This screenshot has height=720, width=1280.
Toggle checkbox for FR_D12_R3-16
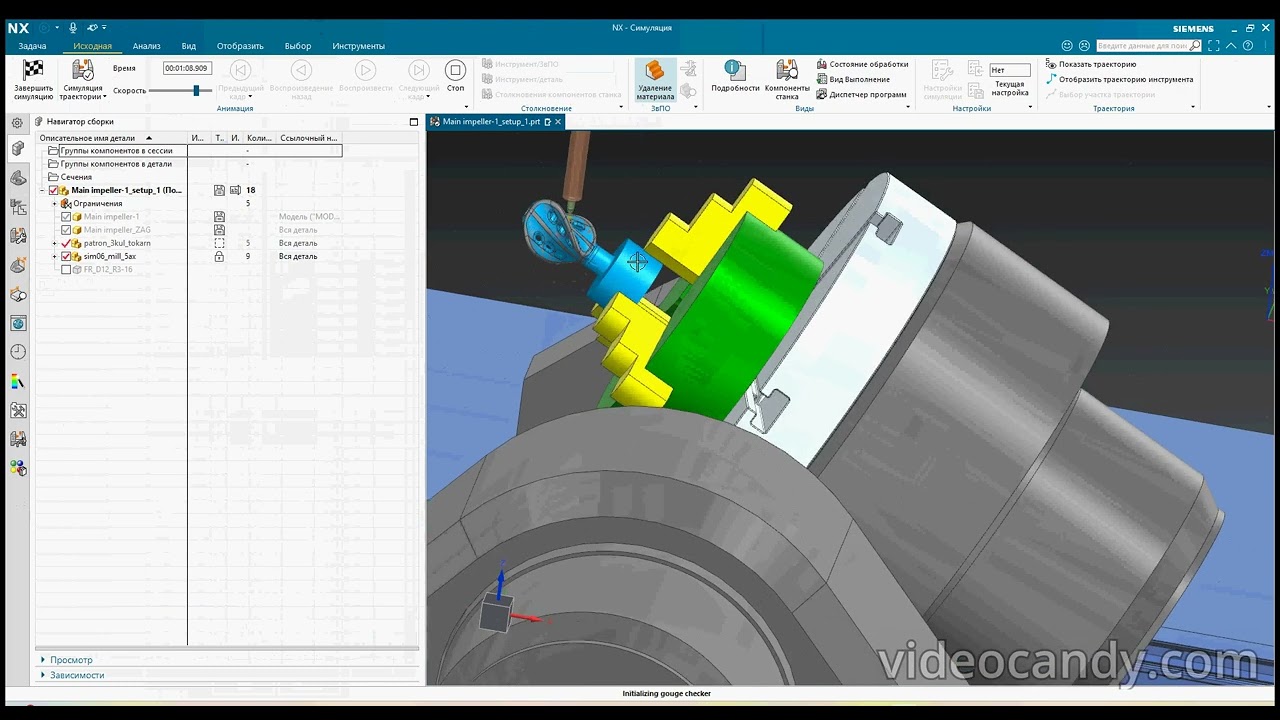tap(66, 269)
